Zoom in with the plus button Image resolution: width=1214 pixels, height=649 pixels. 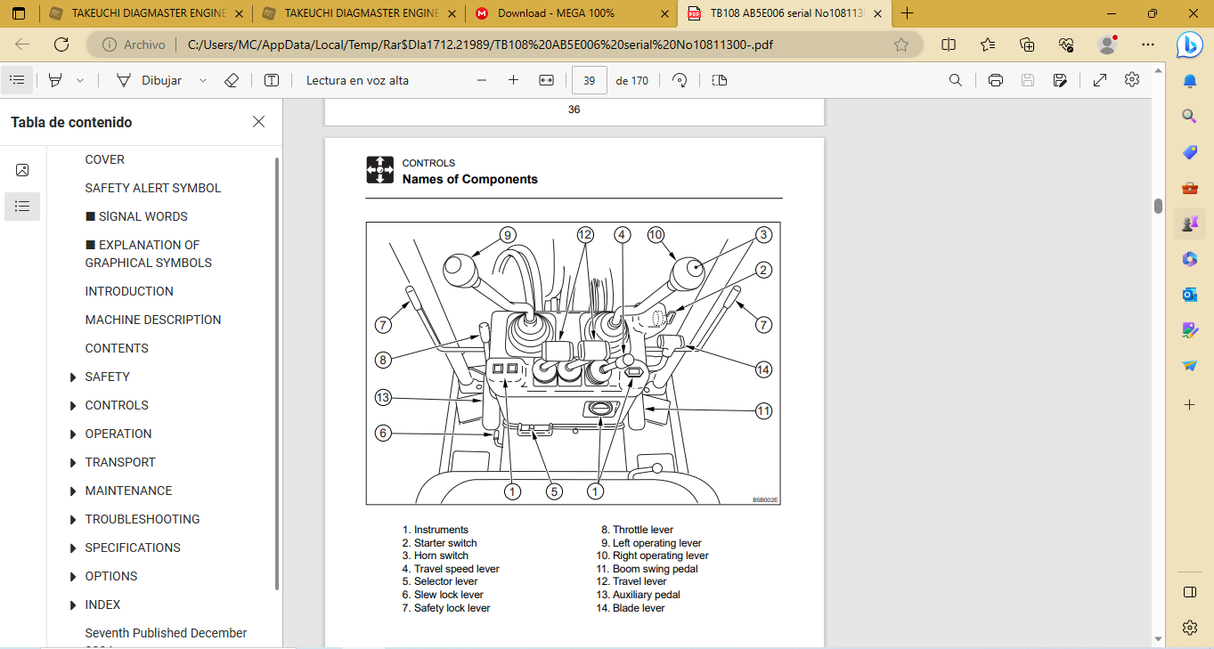point(513,80)
